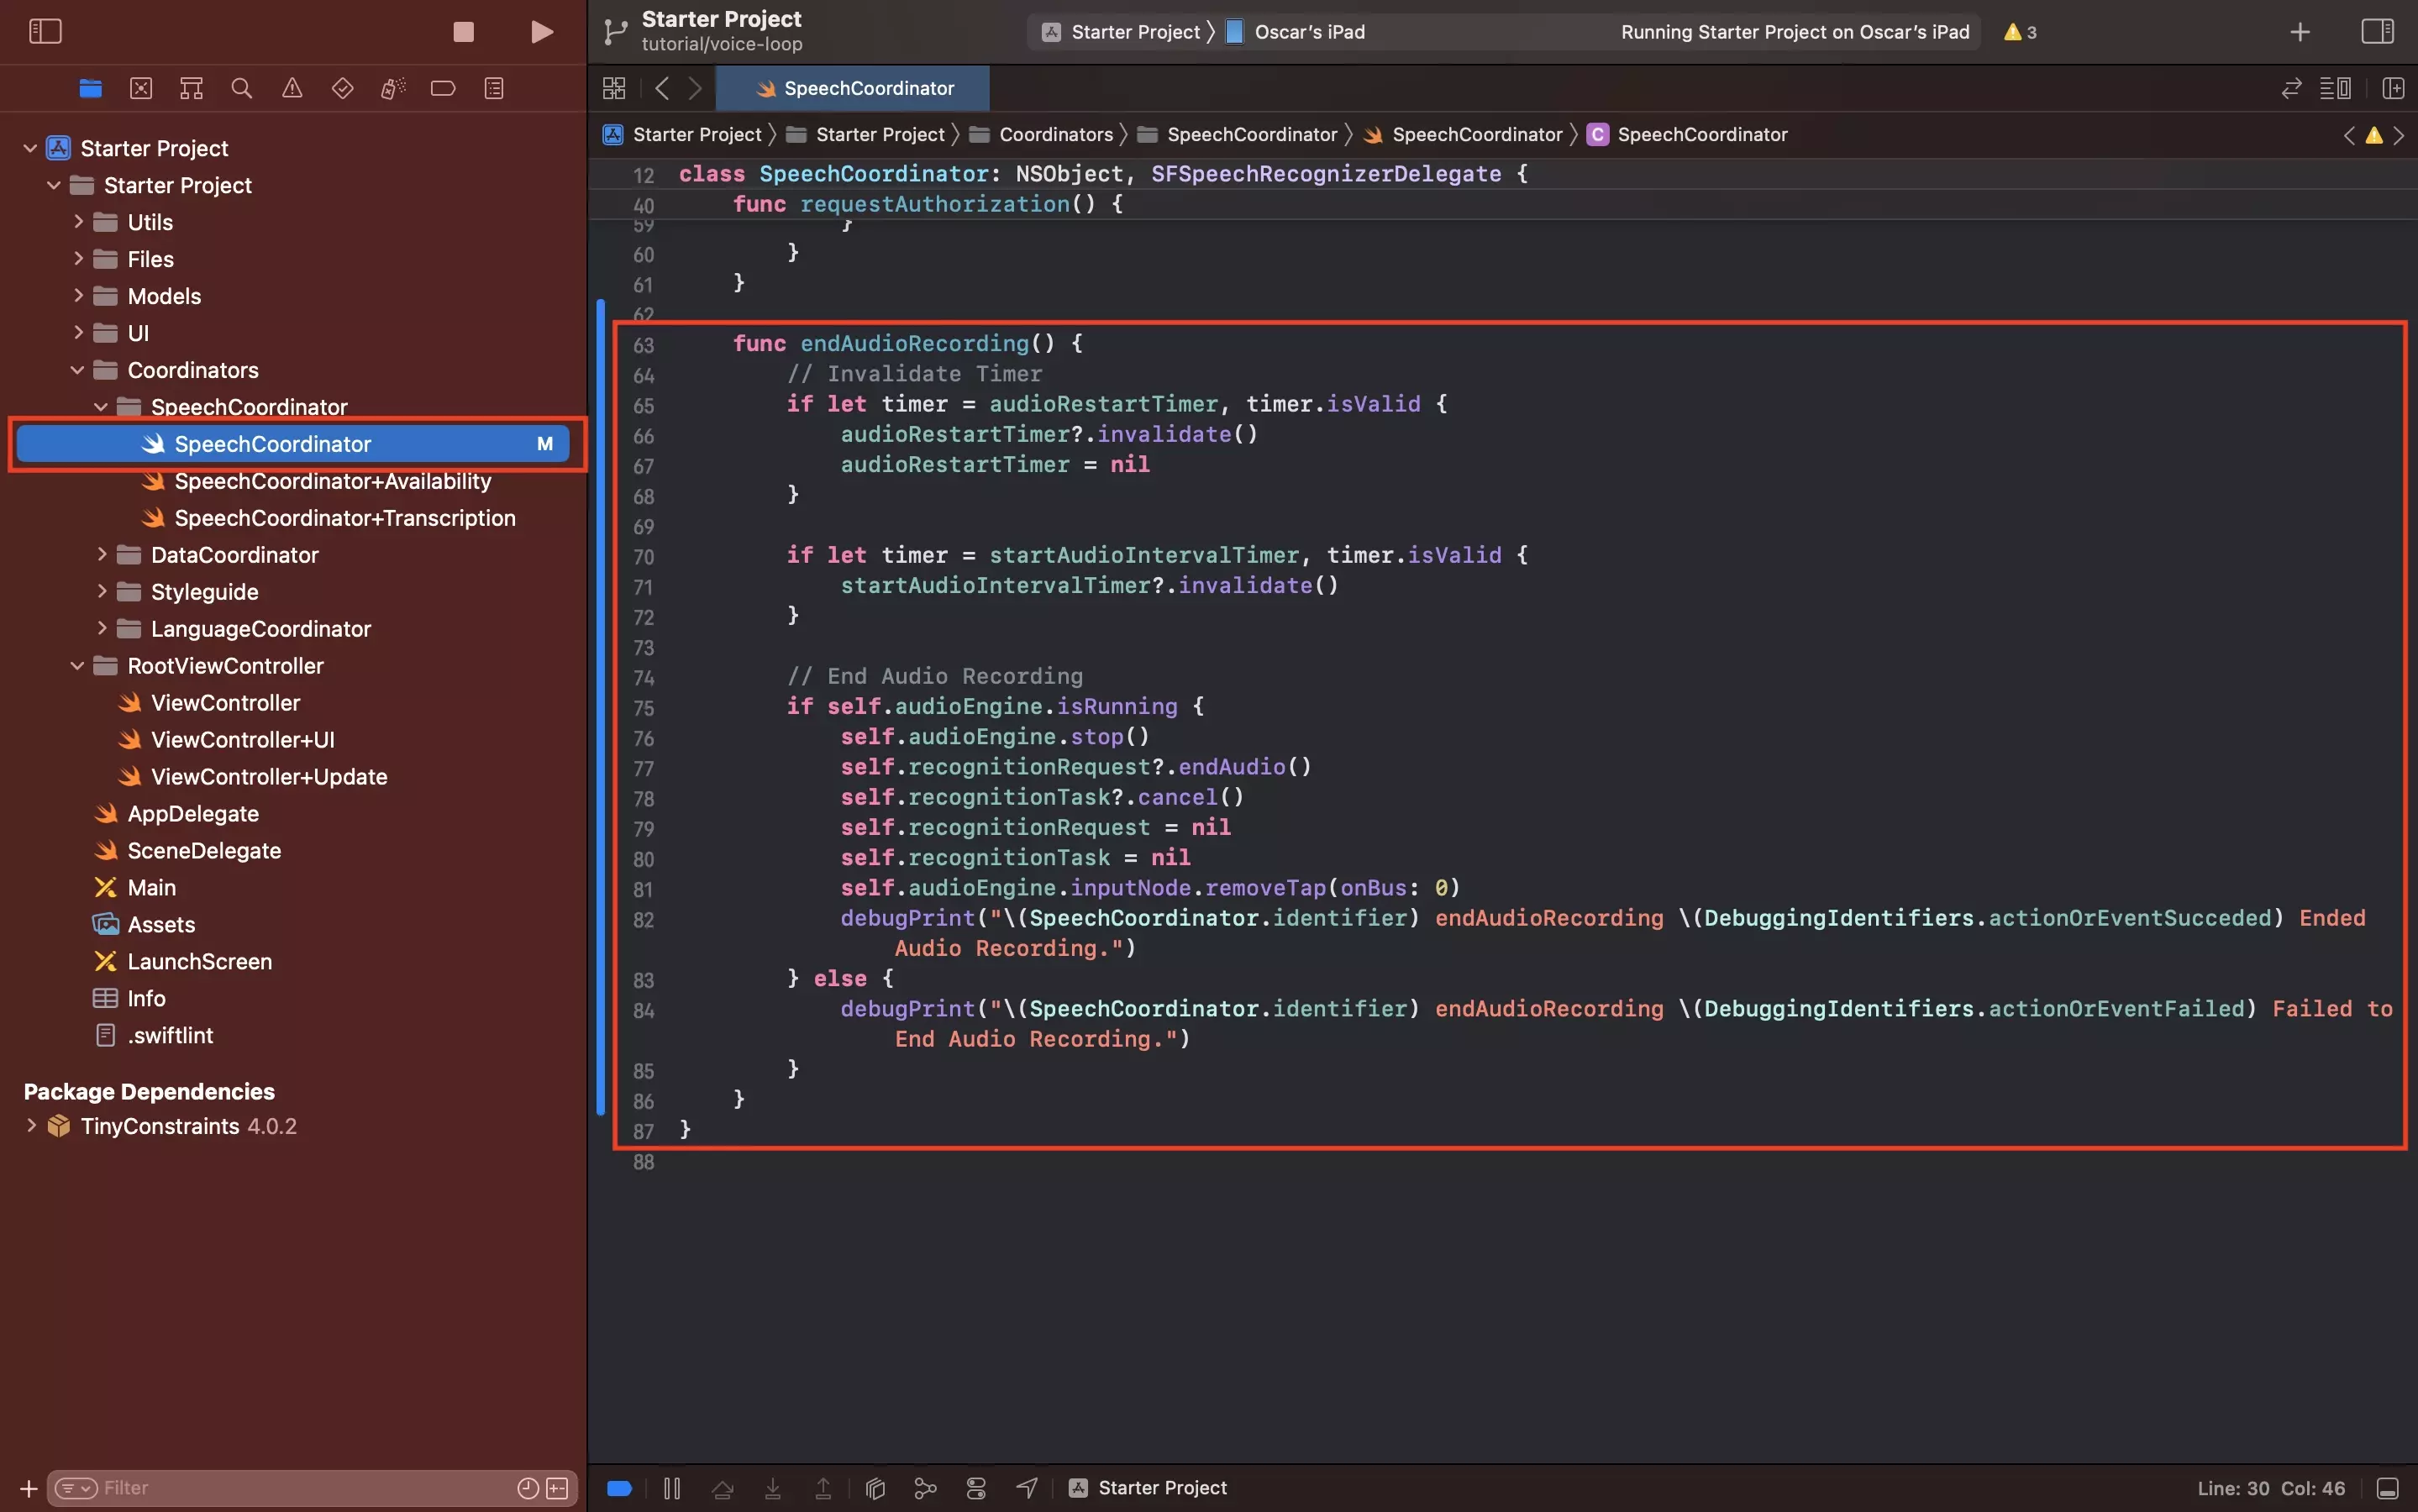Select the SpeechCoordinator editor tab
The height and width of the screenshot is (1512, 2418).
[x=853, y=88]
